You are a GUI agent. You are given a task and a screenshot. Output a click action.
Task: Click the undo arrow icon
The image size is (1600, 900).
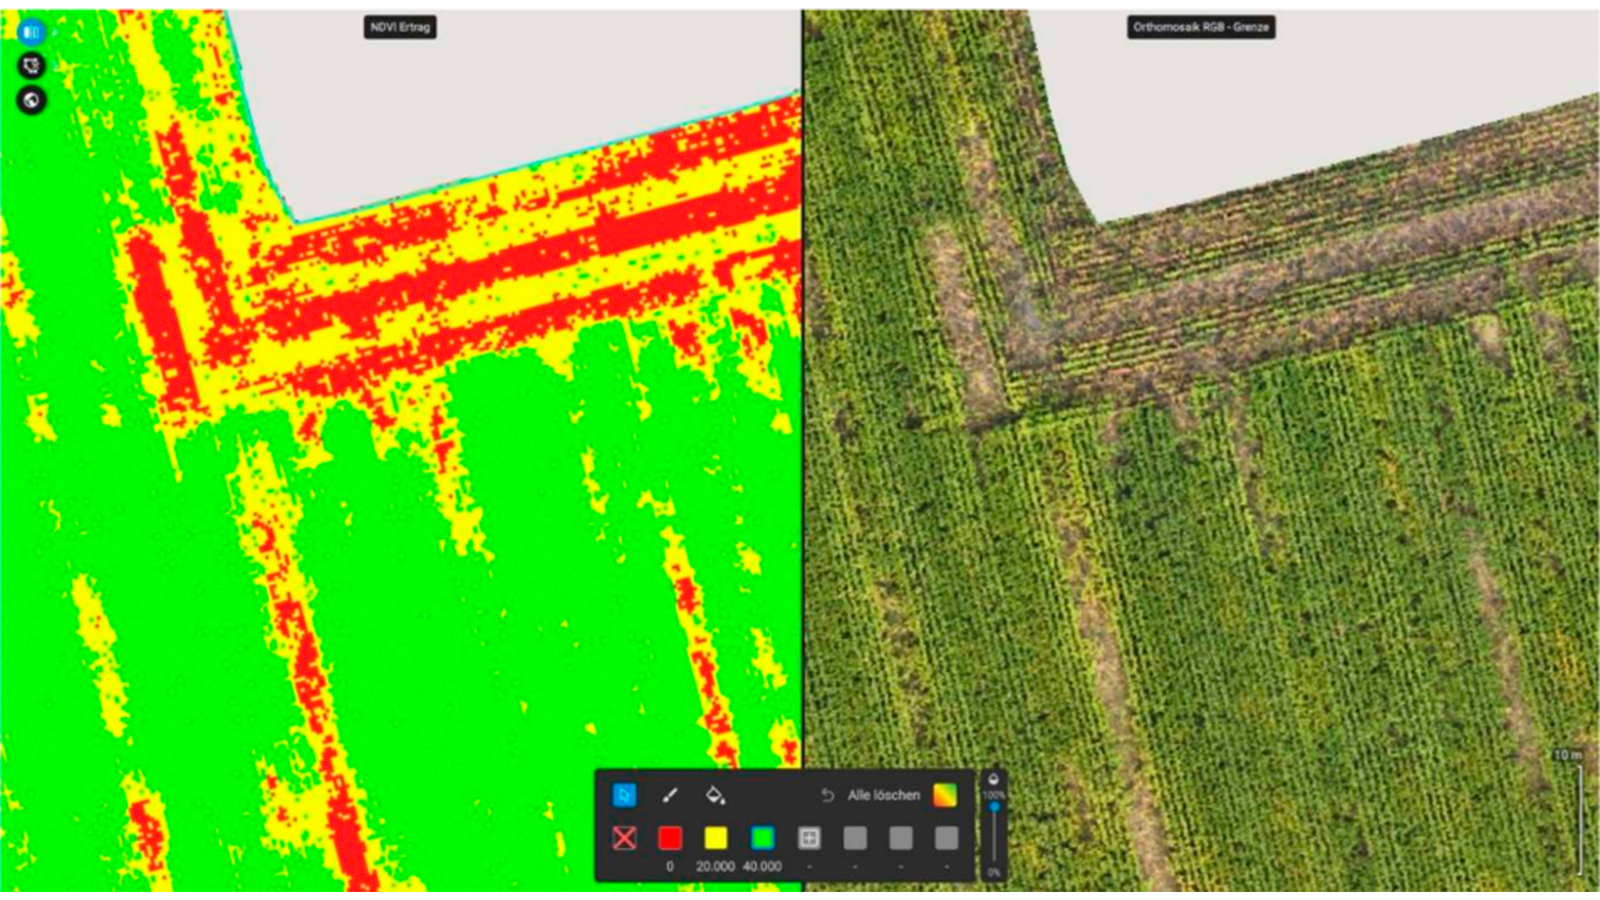click(827, 795)
